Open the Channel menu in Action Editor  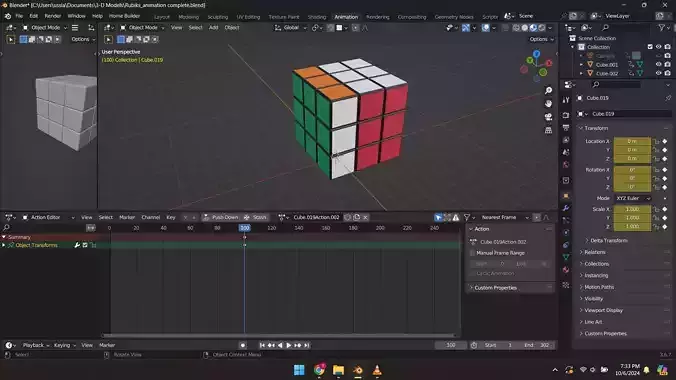pos(150,217)
